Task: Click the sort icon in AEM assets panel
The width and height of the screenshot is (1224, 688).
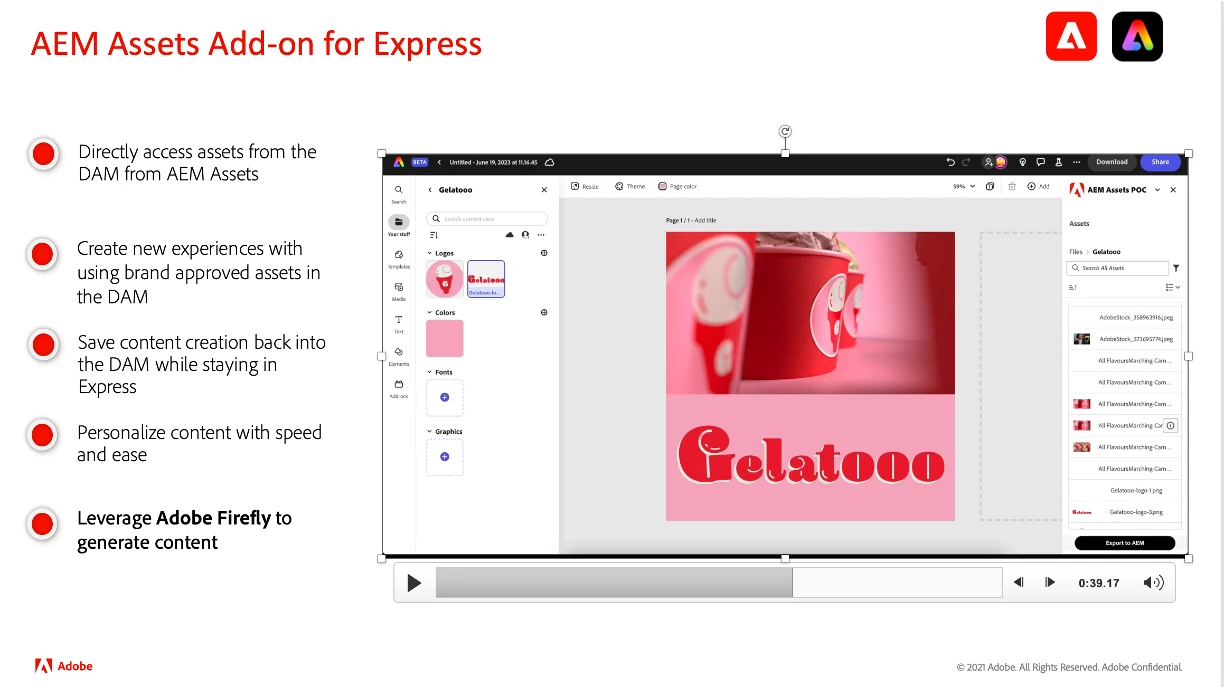Action: click(x=1073, y=288)
